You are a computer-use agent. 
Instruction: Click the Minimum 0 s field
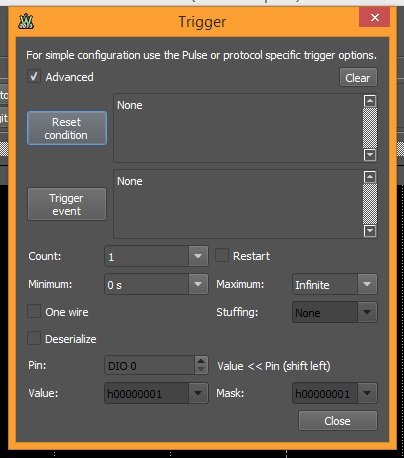tap(147, 284)
